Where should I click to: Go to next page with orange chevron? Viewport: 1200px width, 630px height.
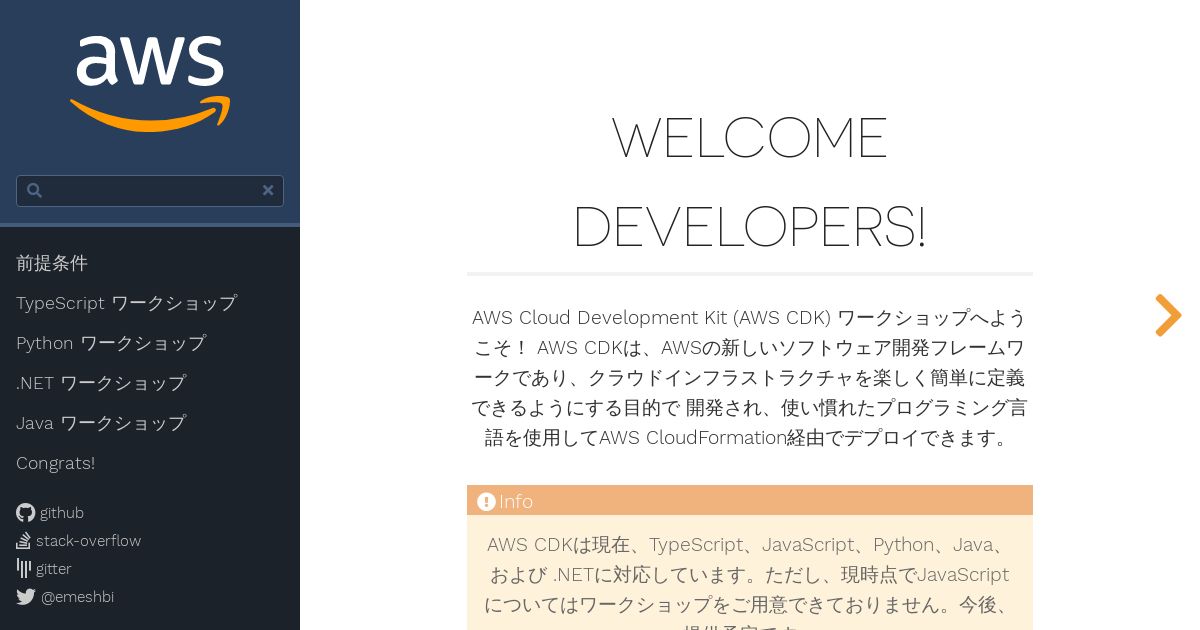(x=1168, y=315)
